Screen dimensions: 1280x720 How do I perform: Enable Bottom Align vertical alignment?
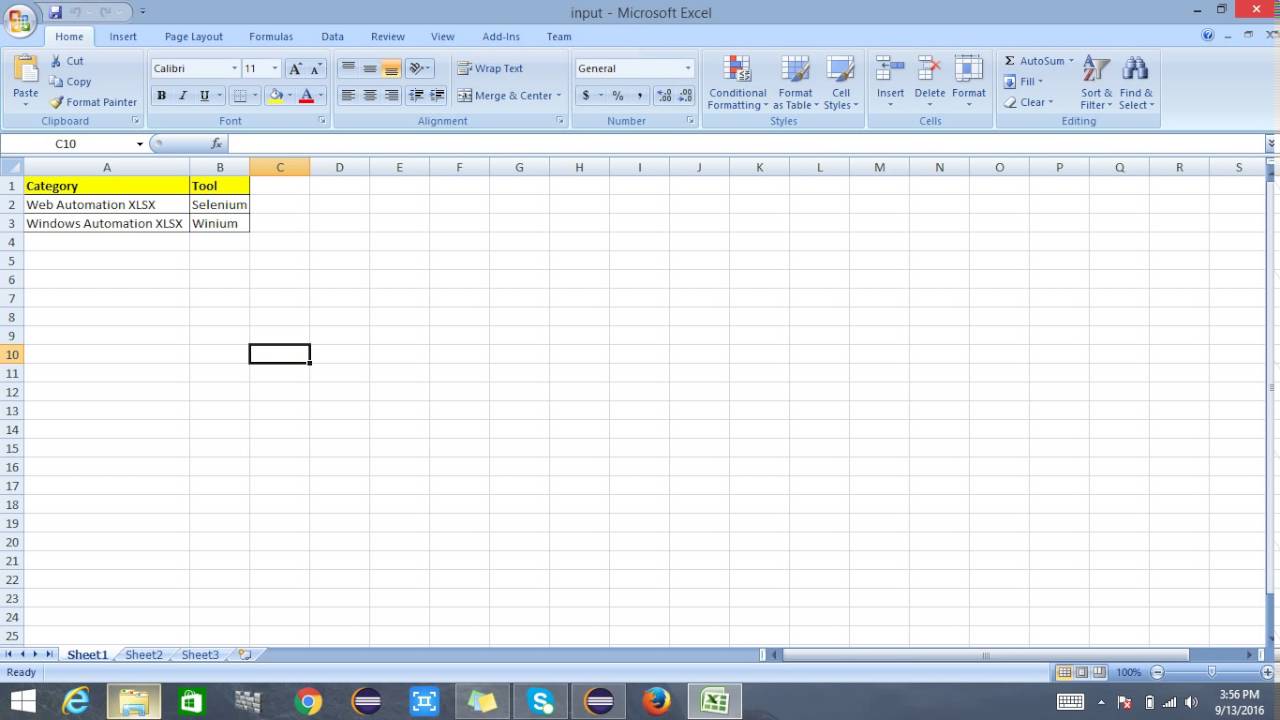click(392, 68)
